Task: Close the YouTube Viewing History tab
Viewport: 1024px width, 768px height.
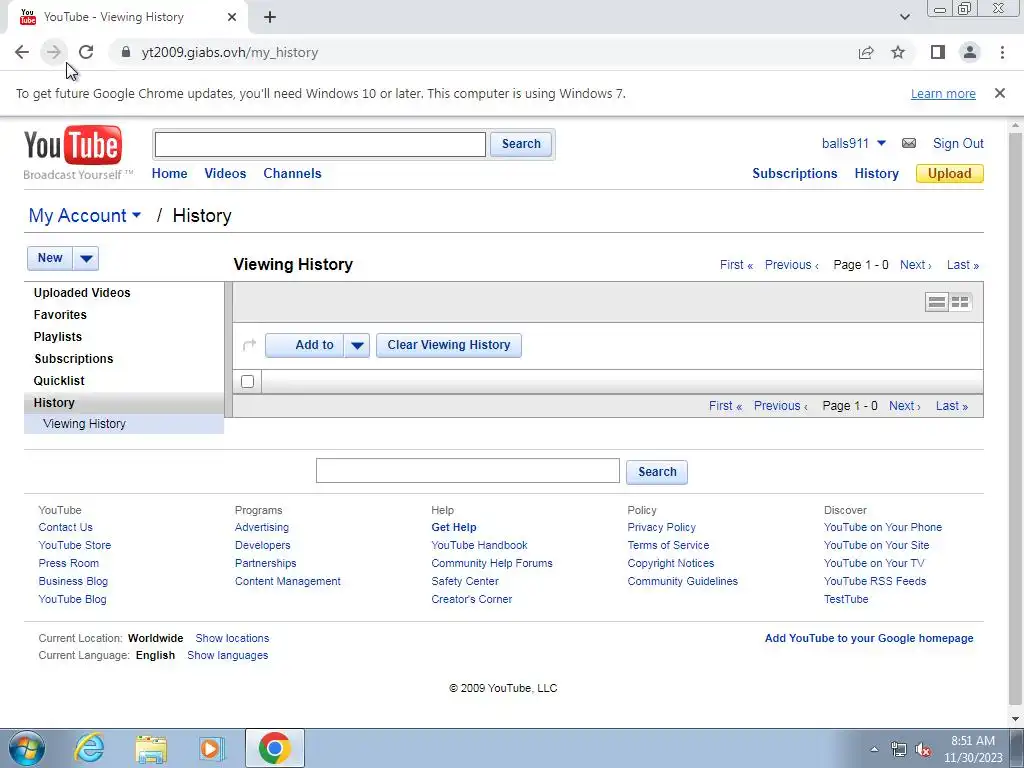Action: coord(232,17)
